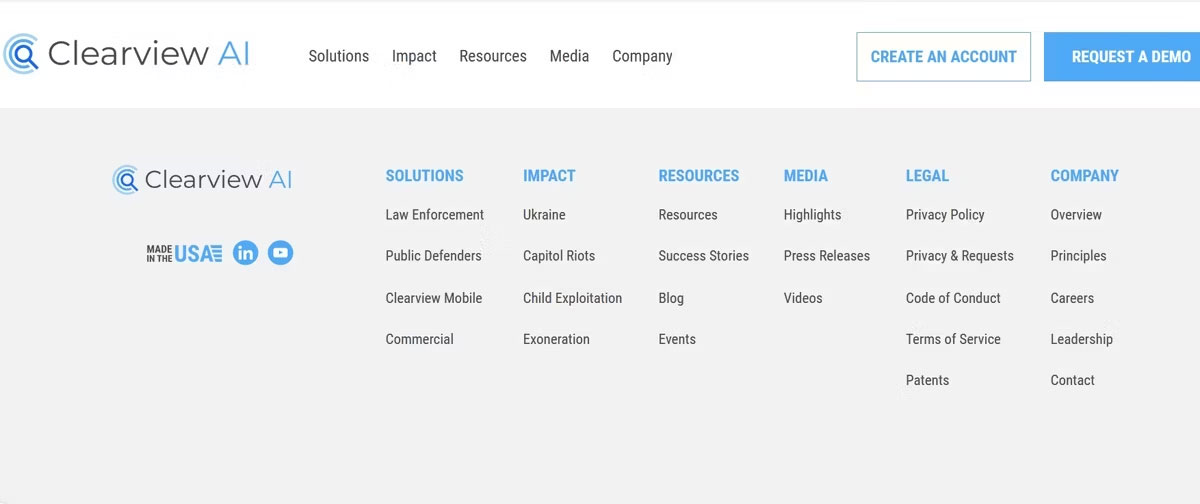Open the Resources menu in top navigation

[x=493, y=56]
